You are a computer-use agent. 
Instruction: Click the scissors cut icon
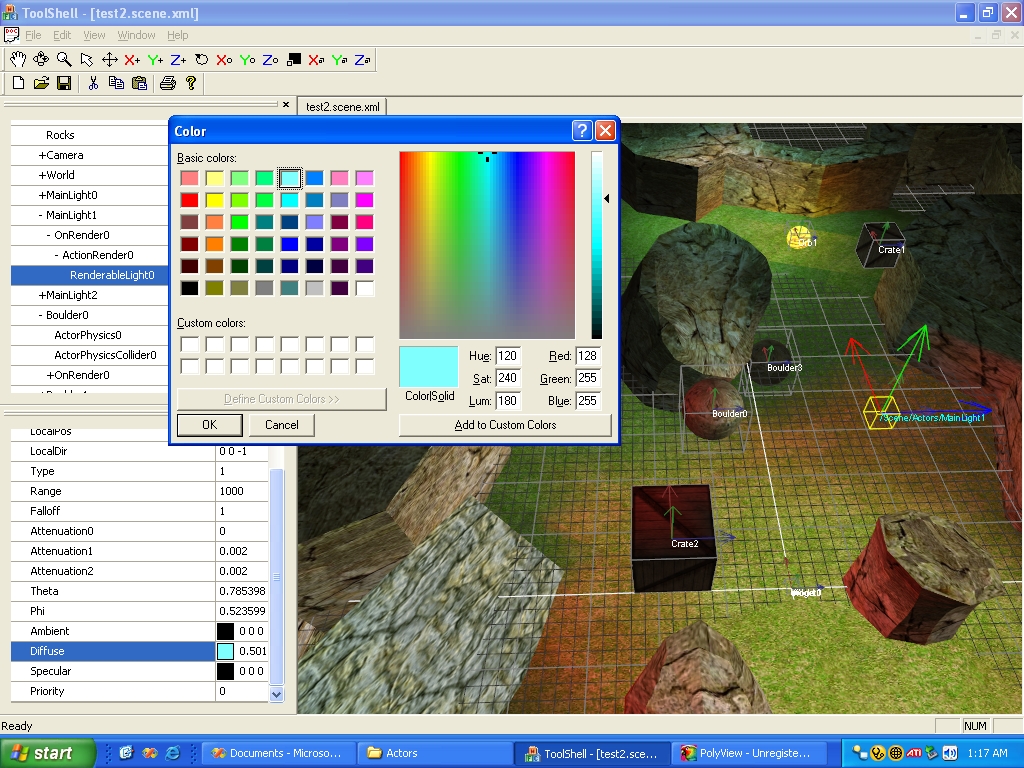click(x=93, y=83)
